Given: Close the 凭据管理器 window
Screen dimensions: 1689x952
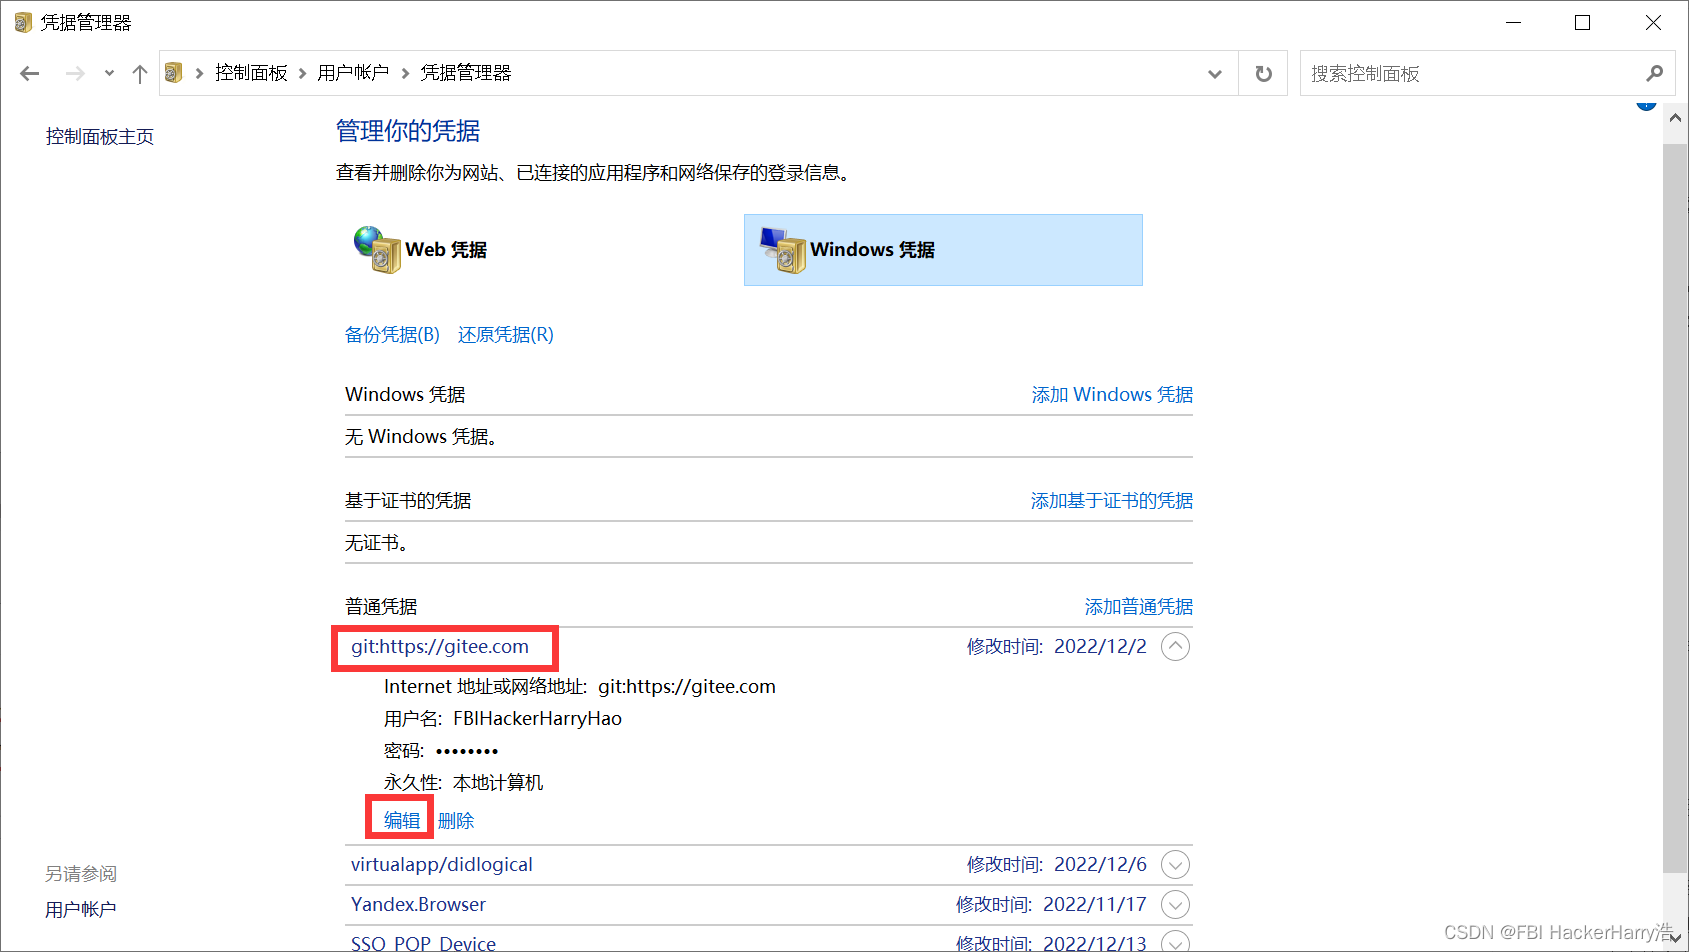Looking at the screenshot, I should tap(1653, 22).
